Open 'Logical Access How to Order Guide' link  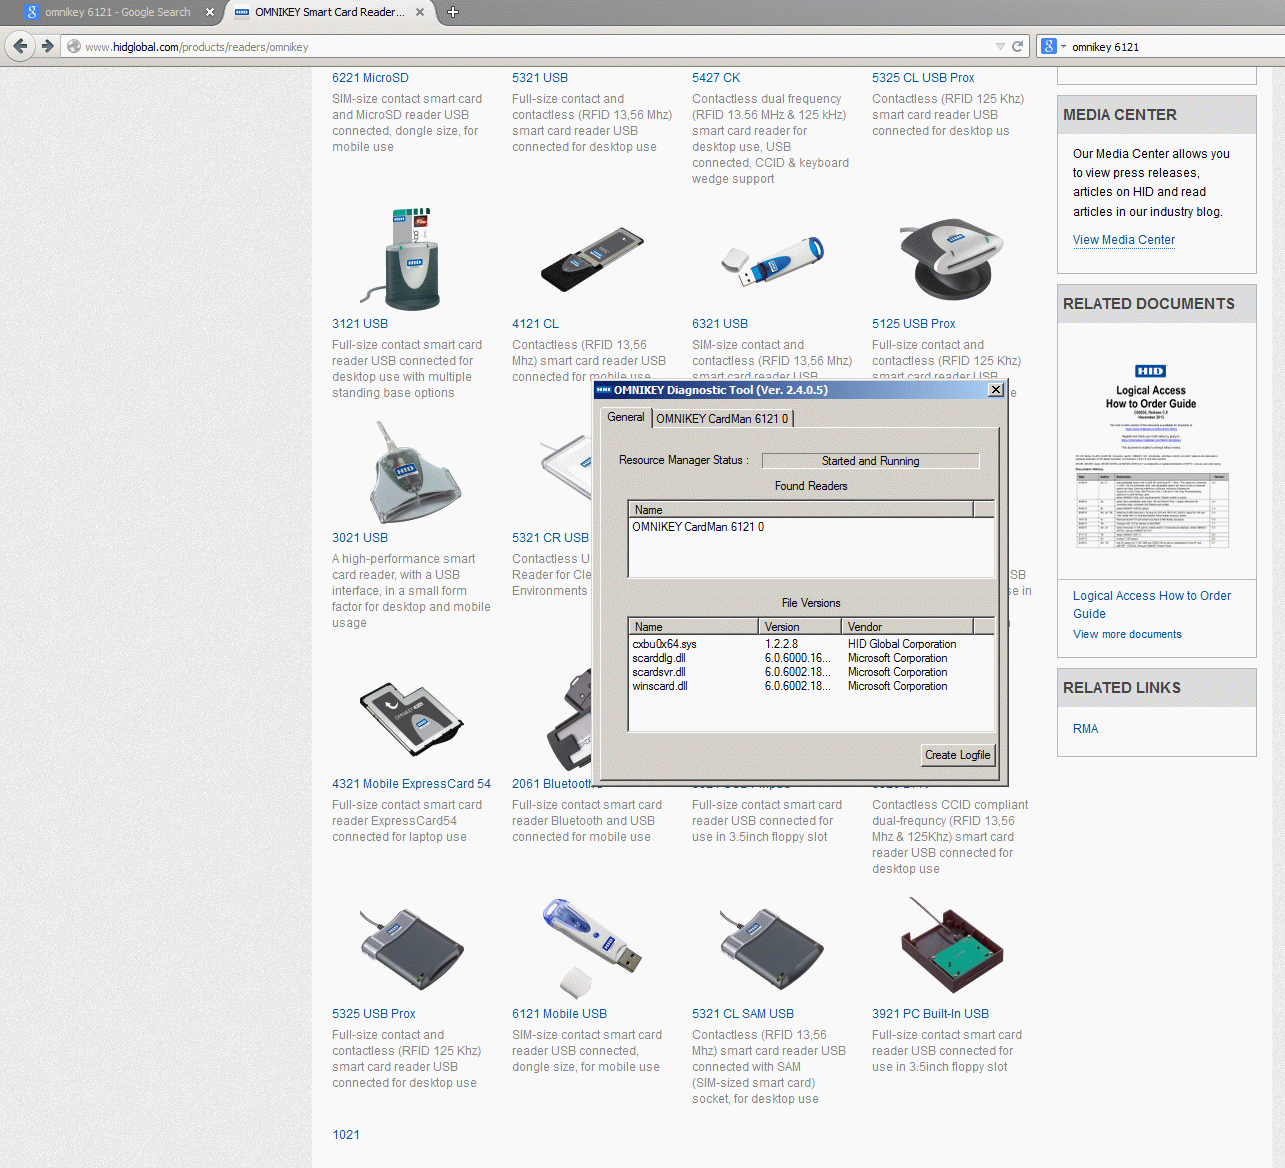(1152, 605)
